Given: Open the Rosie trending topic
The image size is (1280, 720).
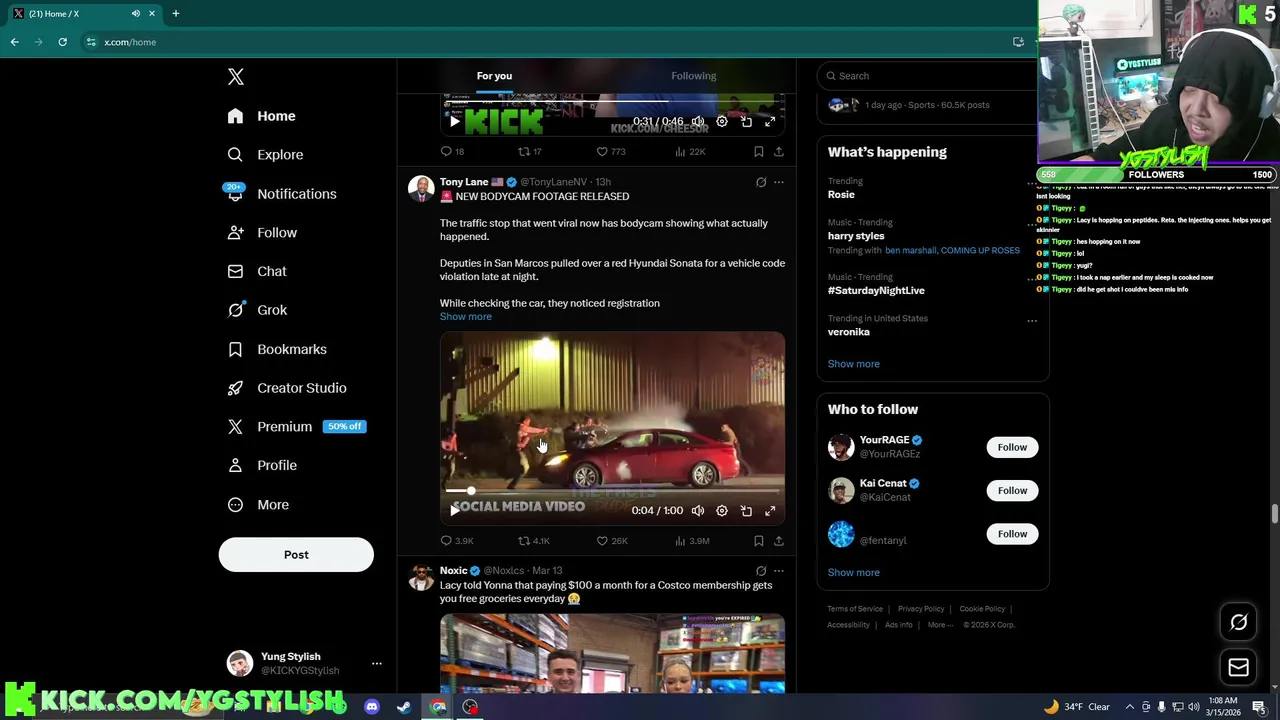Looking at the screenshot, I should coord(841,195).
